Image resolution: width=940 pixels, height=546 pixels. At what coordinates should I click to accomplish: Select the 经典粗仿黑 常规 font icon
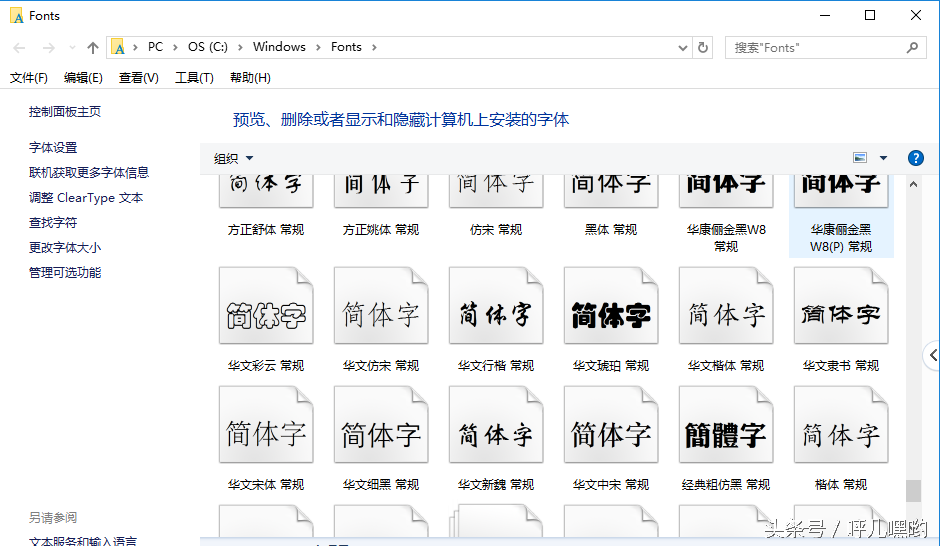(726, 424)
